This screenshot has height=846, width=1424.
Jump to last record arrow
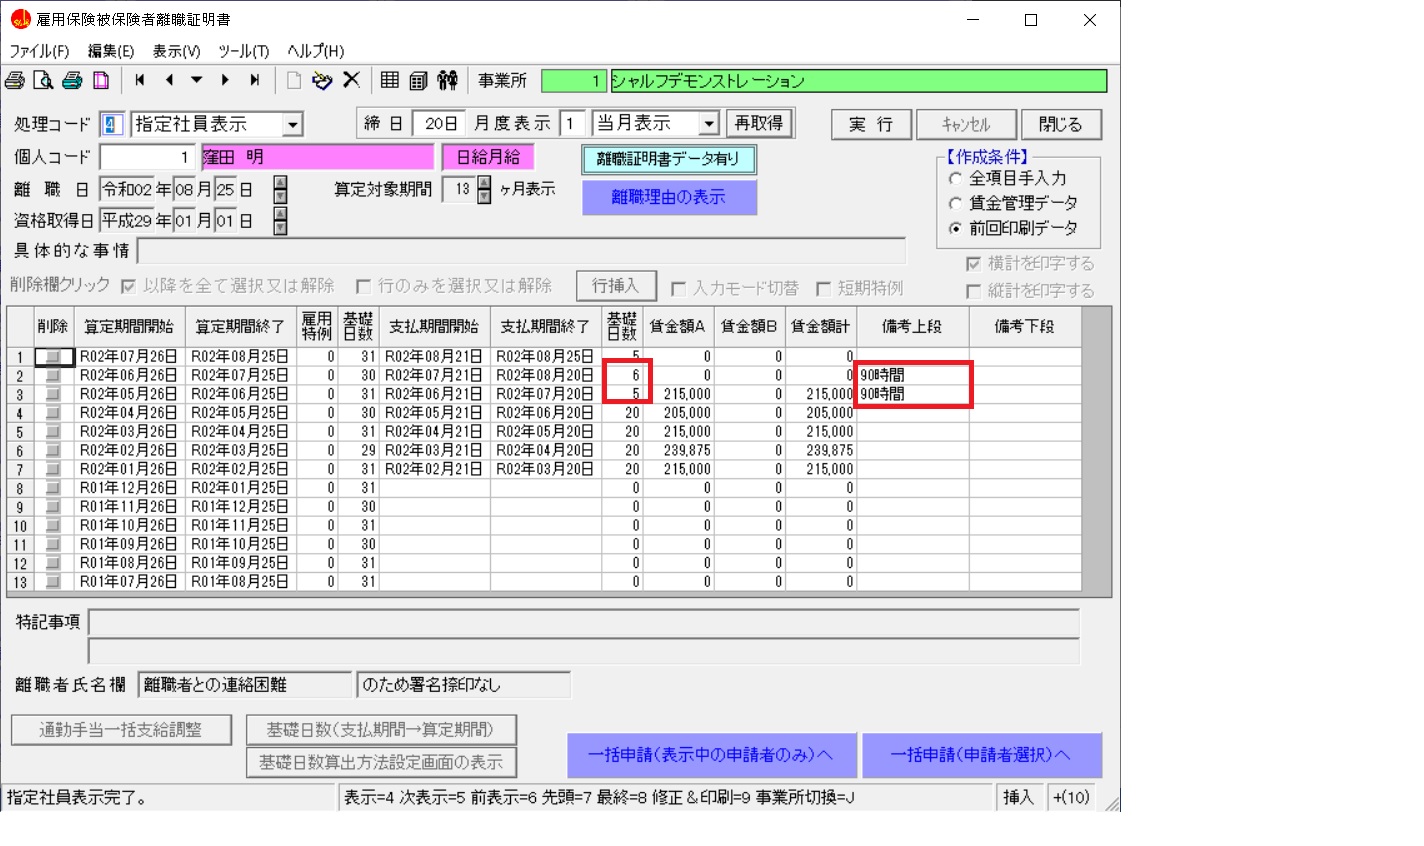(x=255, y=80)
